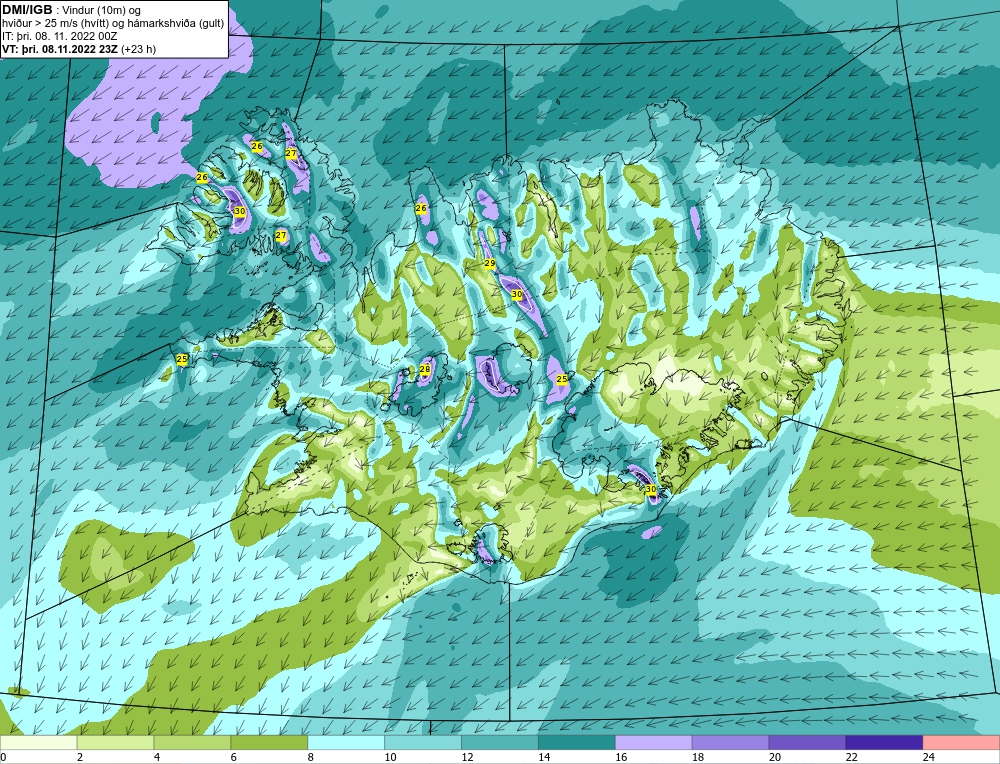Click the 18–20 m/s purple legend swatch
1000x764 pixels.
[730, 743]
